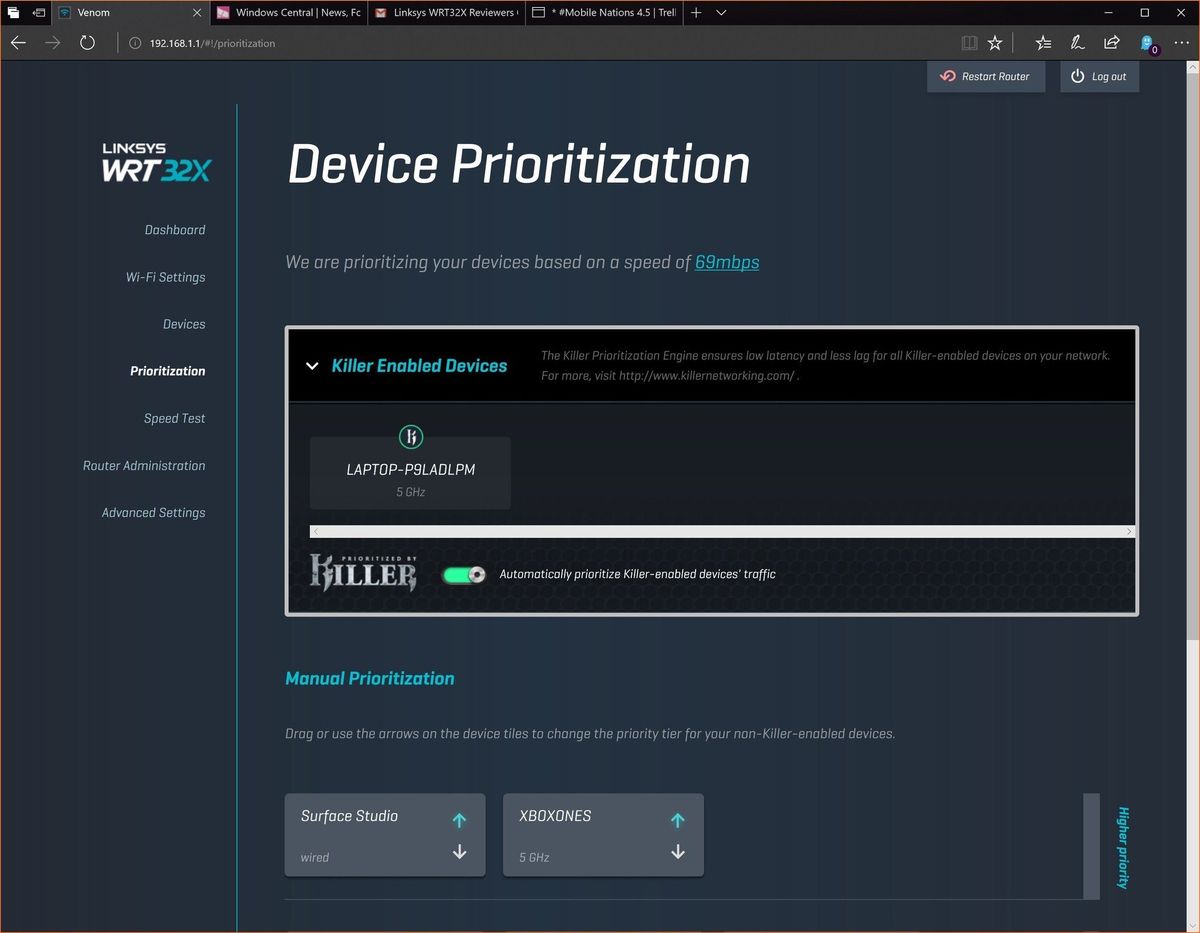Image resolution: width=1200 pixels, height=933 pixels.
Task: Click the Killer Enabled Devices heading
Action: pyautogui.click(x=419, y=366)
